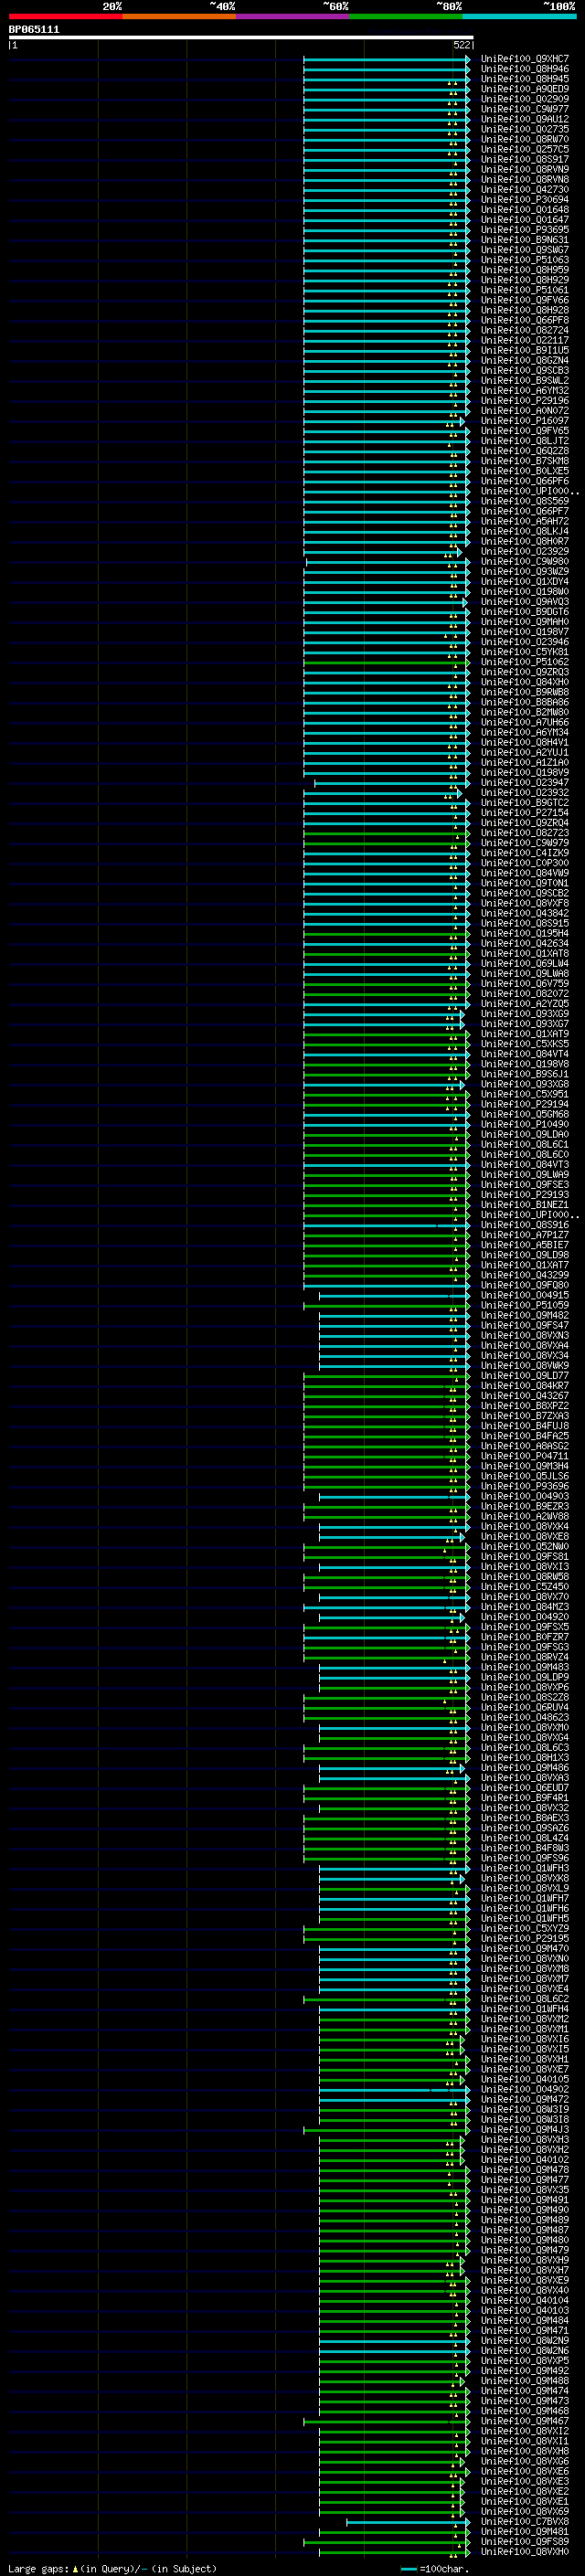
Task: Select the UniRef100_Q9FV66 label
Action: [x=524, y=300]
